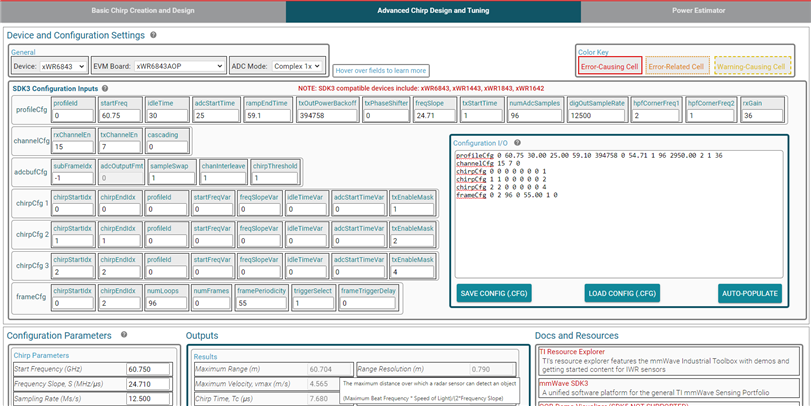Edit the txStartTime field
Screen dimensions: 811x406
click(x=482, y=116)
